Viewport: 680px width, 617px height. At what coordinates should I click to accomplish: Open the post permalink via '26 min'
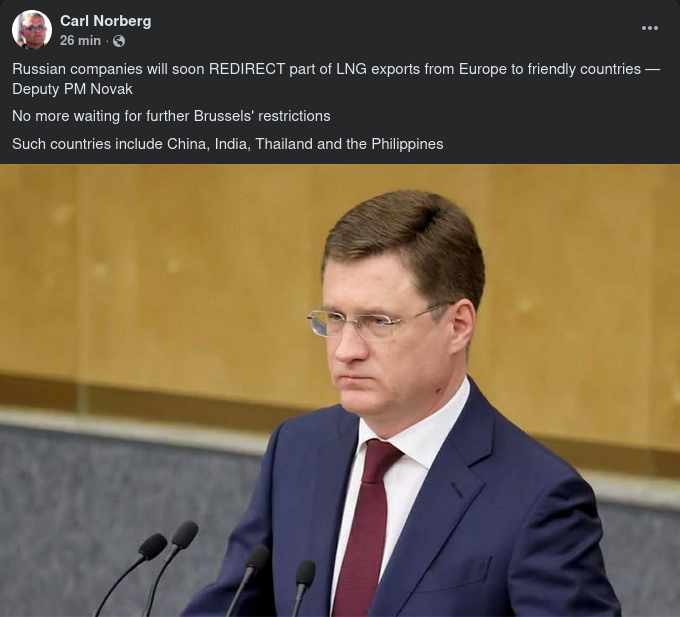click(80, 41)
